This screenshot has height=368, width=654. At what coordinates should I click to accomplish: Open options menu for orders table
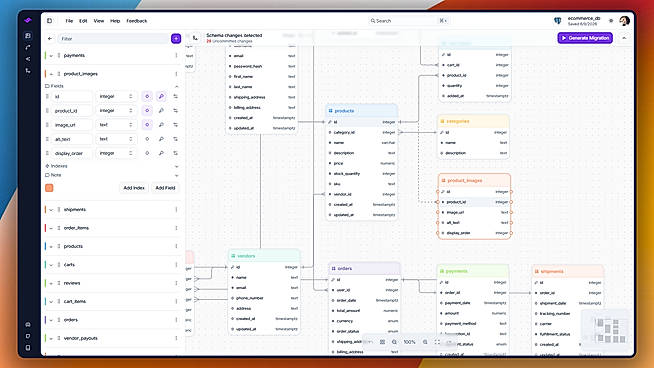click(x=176, y=320)
